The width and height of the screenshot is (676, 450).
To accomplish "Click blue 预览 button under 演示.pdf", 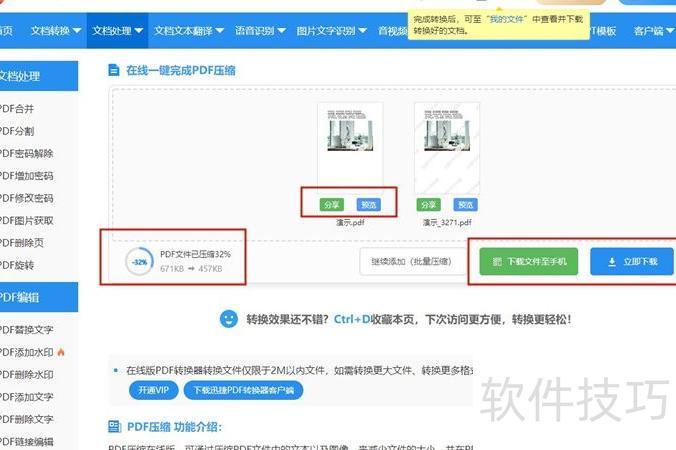I will (x=369, y=205).
